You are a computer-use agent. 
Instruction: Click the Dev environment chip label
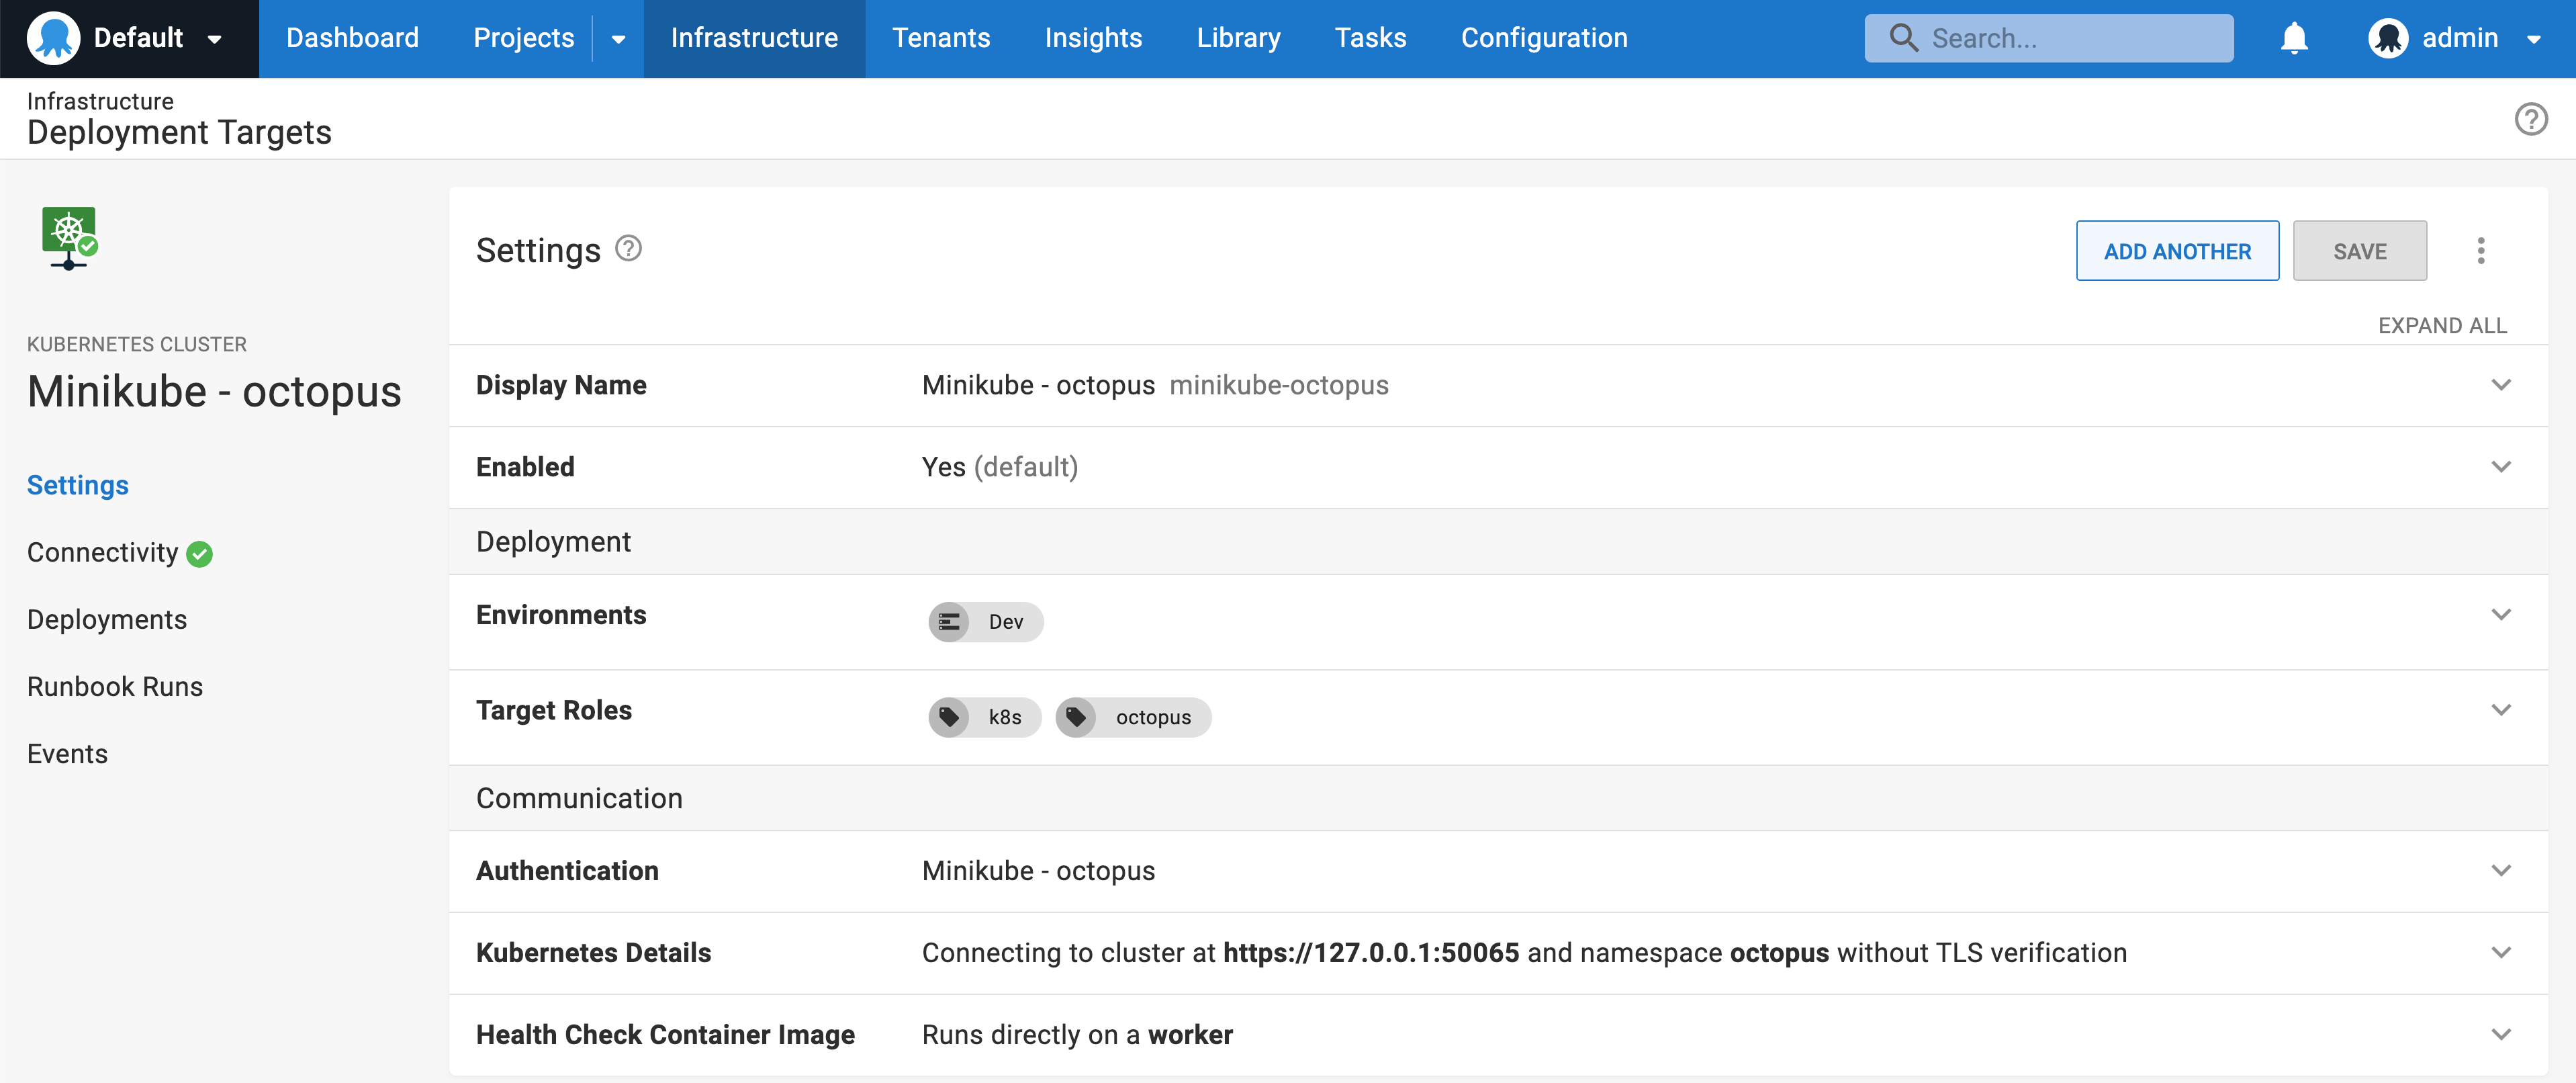[1005, 622]
